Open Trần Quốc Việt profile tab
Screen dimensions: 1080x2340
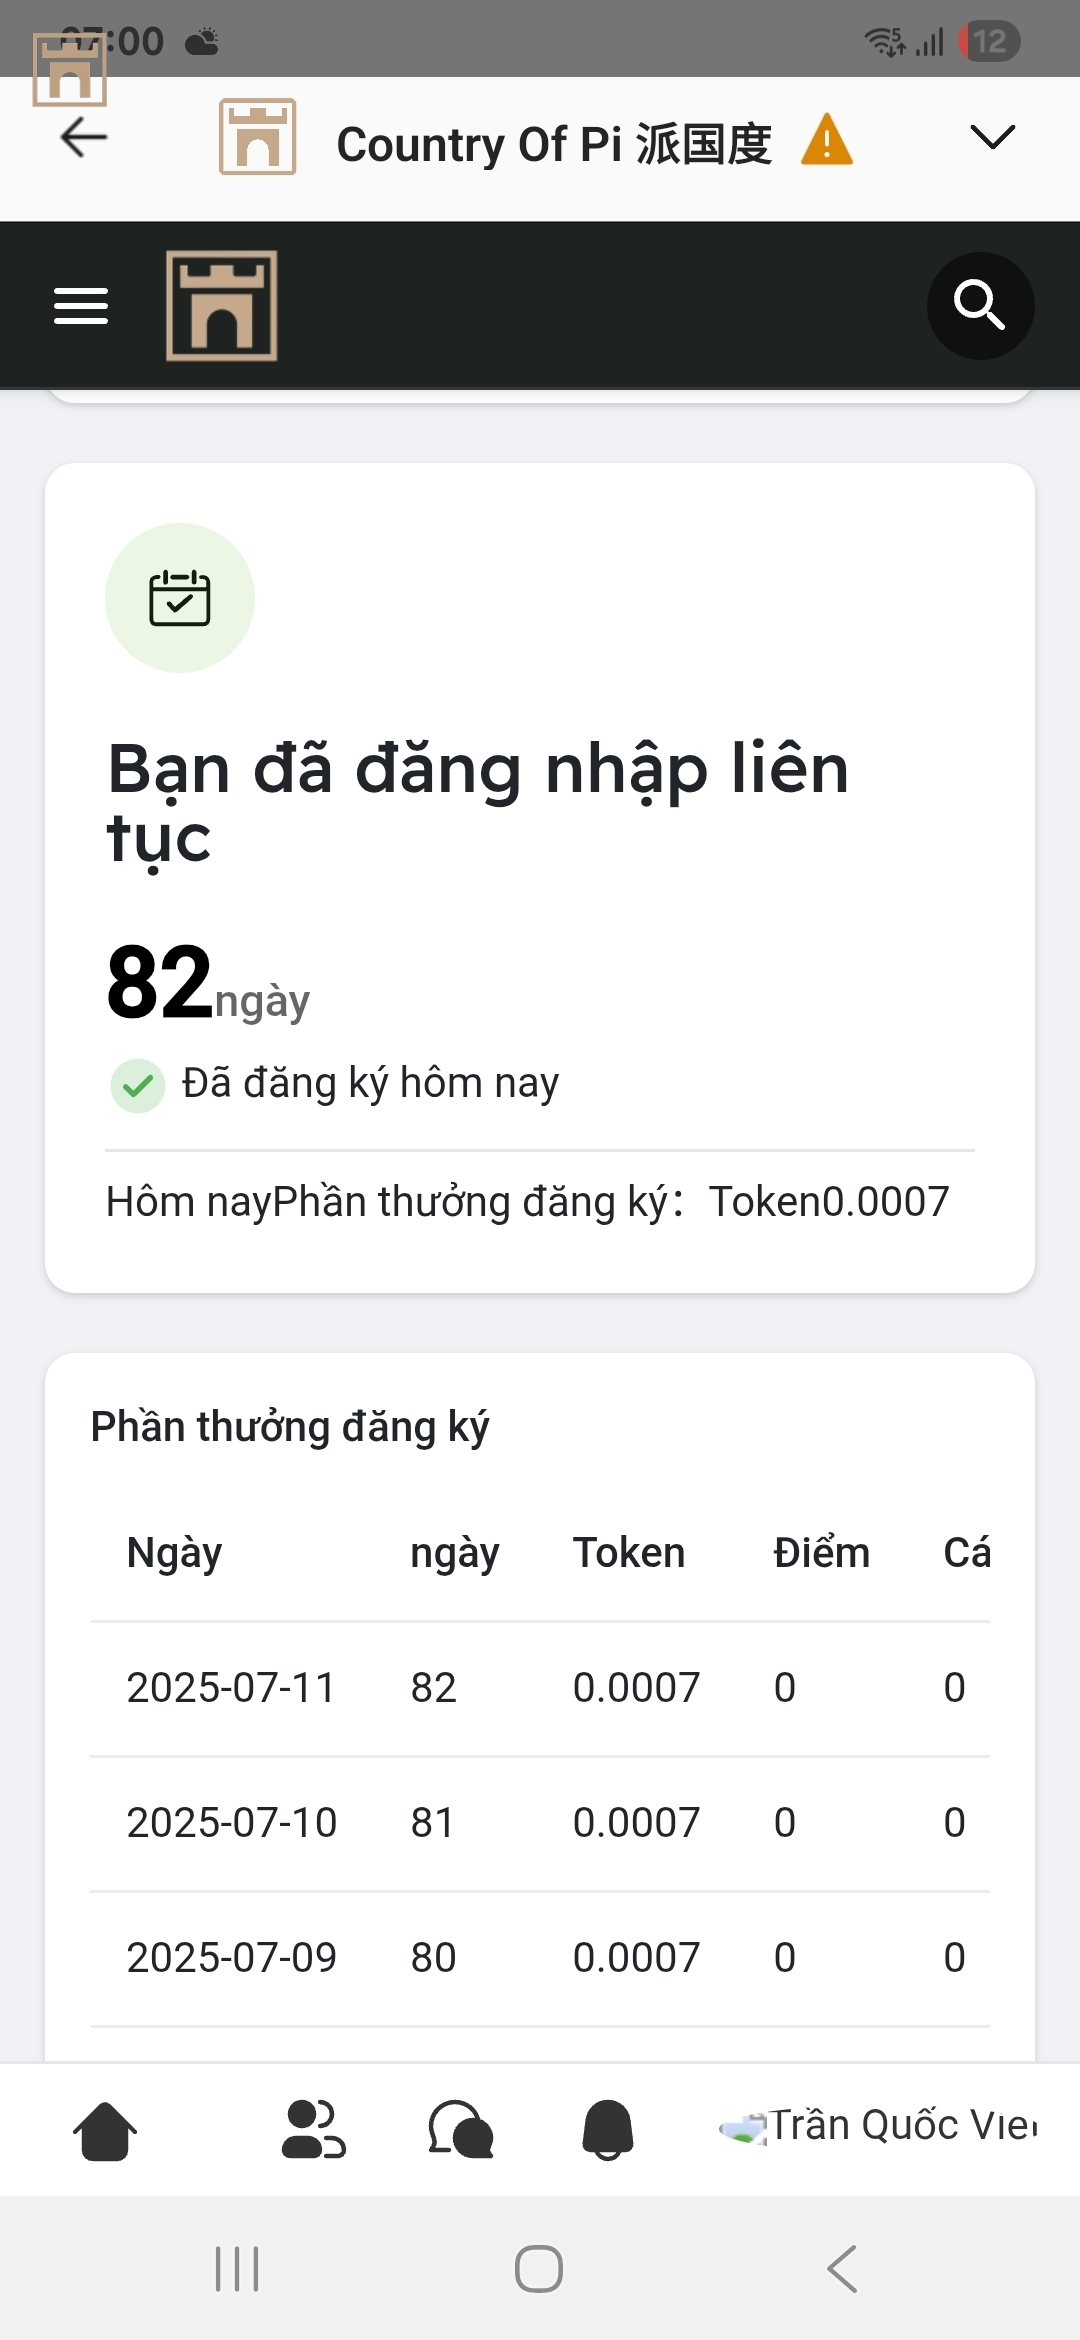click(879, 2126)
